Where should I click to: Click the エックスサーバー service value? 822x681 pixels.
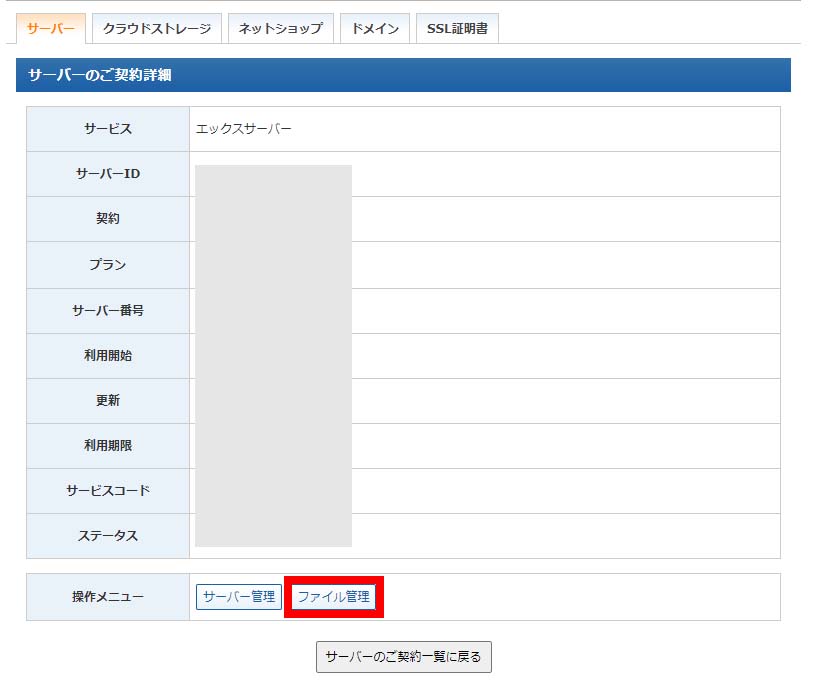[244, 129]
